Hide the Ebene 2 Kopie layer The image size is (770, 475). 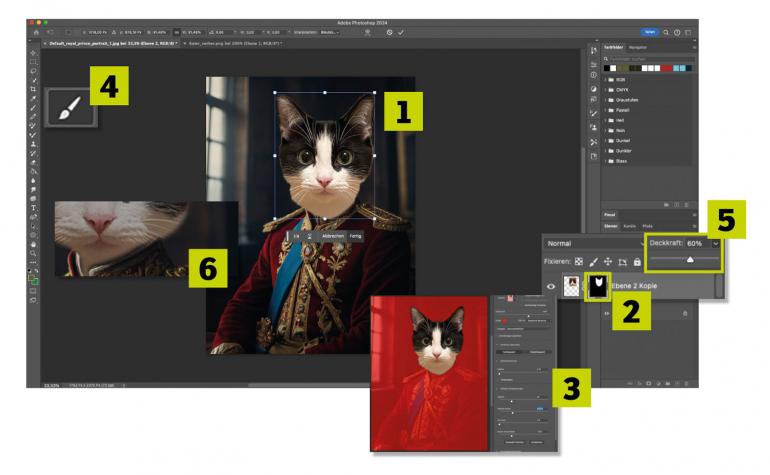[x=551, y=287]
